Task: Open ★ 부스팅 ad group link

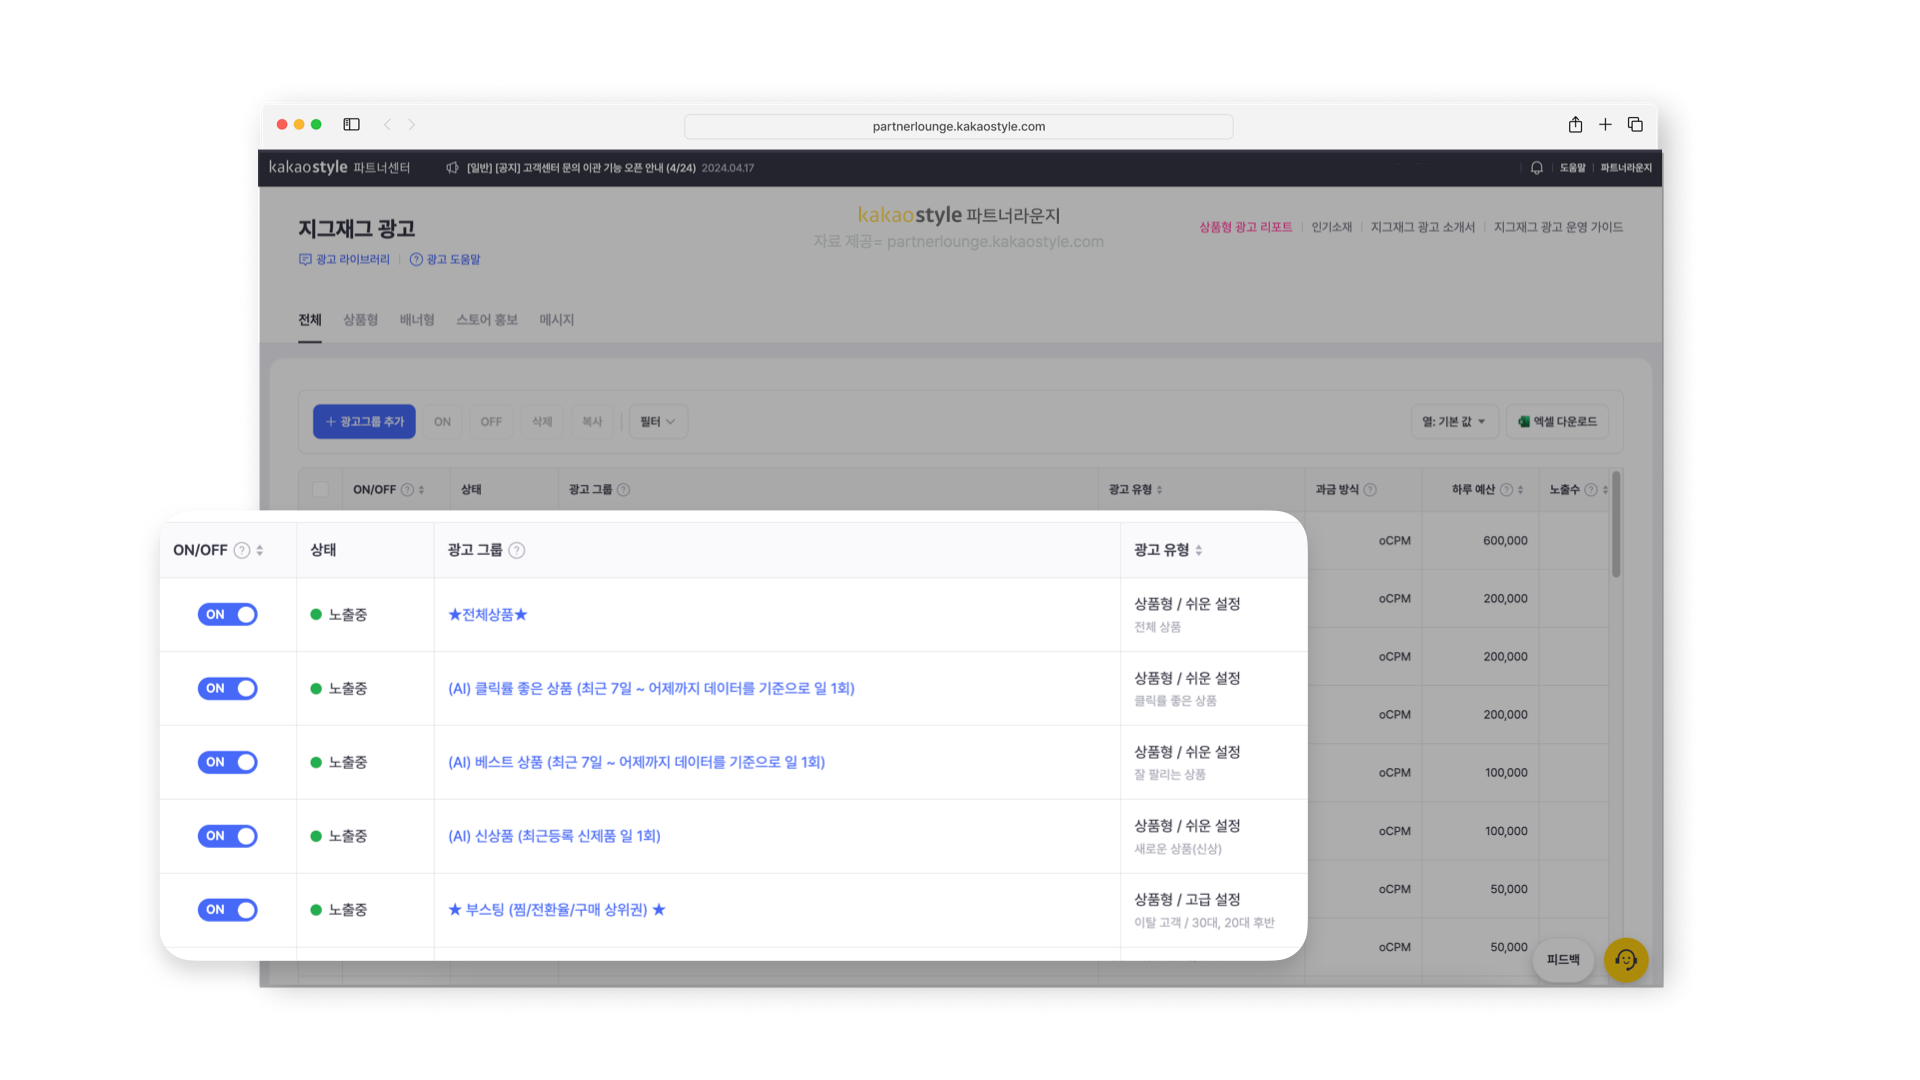Action: pyautogui.click(x=557, y=910)
